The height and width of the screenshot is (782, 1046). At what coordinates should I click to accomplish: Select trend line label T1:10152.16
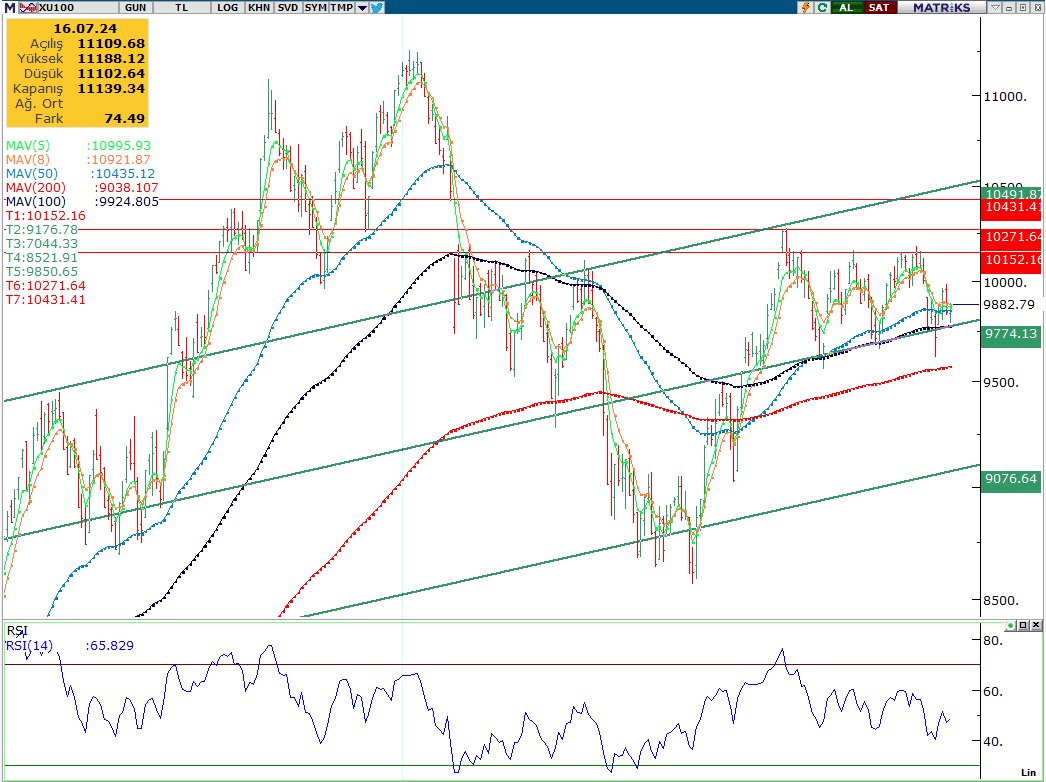pyautogui.click(x=45, y=216)
